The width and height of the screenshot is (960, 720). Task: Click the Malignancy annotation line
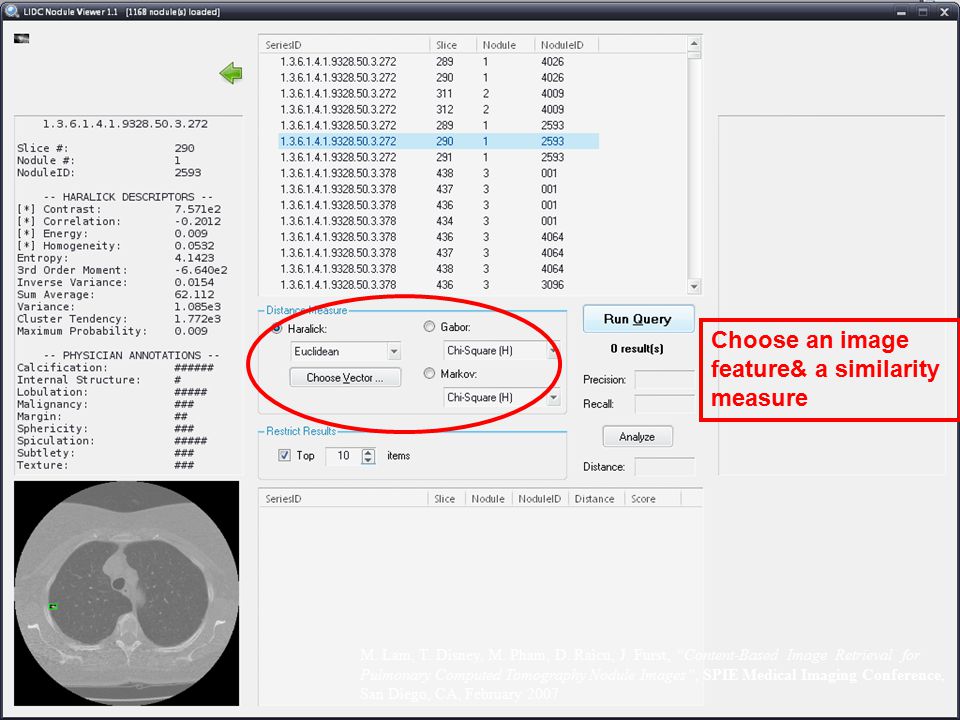[105, 404]
